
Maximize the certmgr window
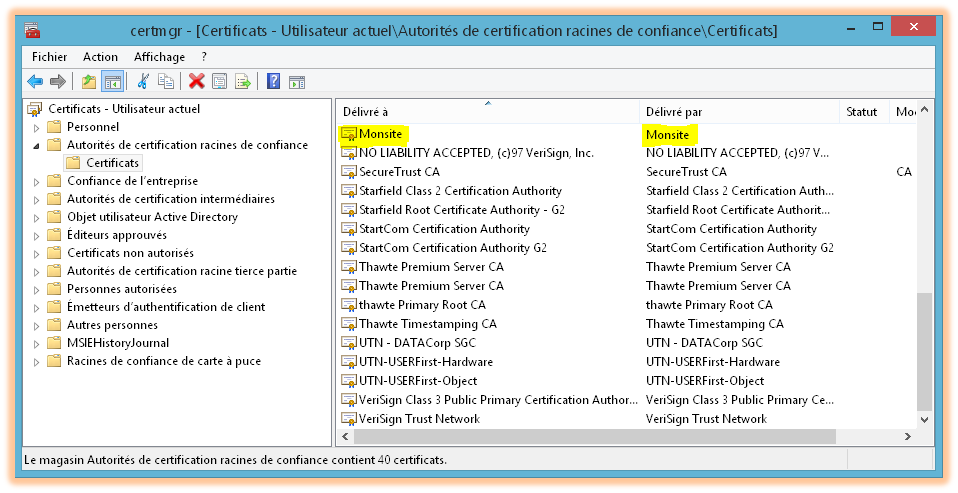(x=878, y=27)
